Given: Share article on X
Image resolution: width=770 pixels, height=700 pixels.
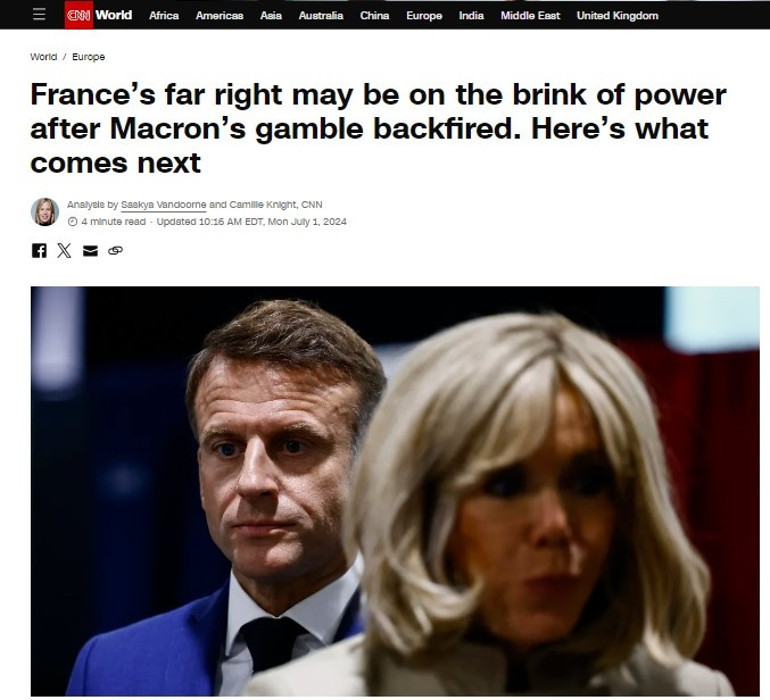Looking at the screenshot, I should [64, 251].
